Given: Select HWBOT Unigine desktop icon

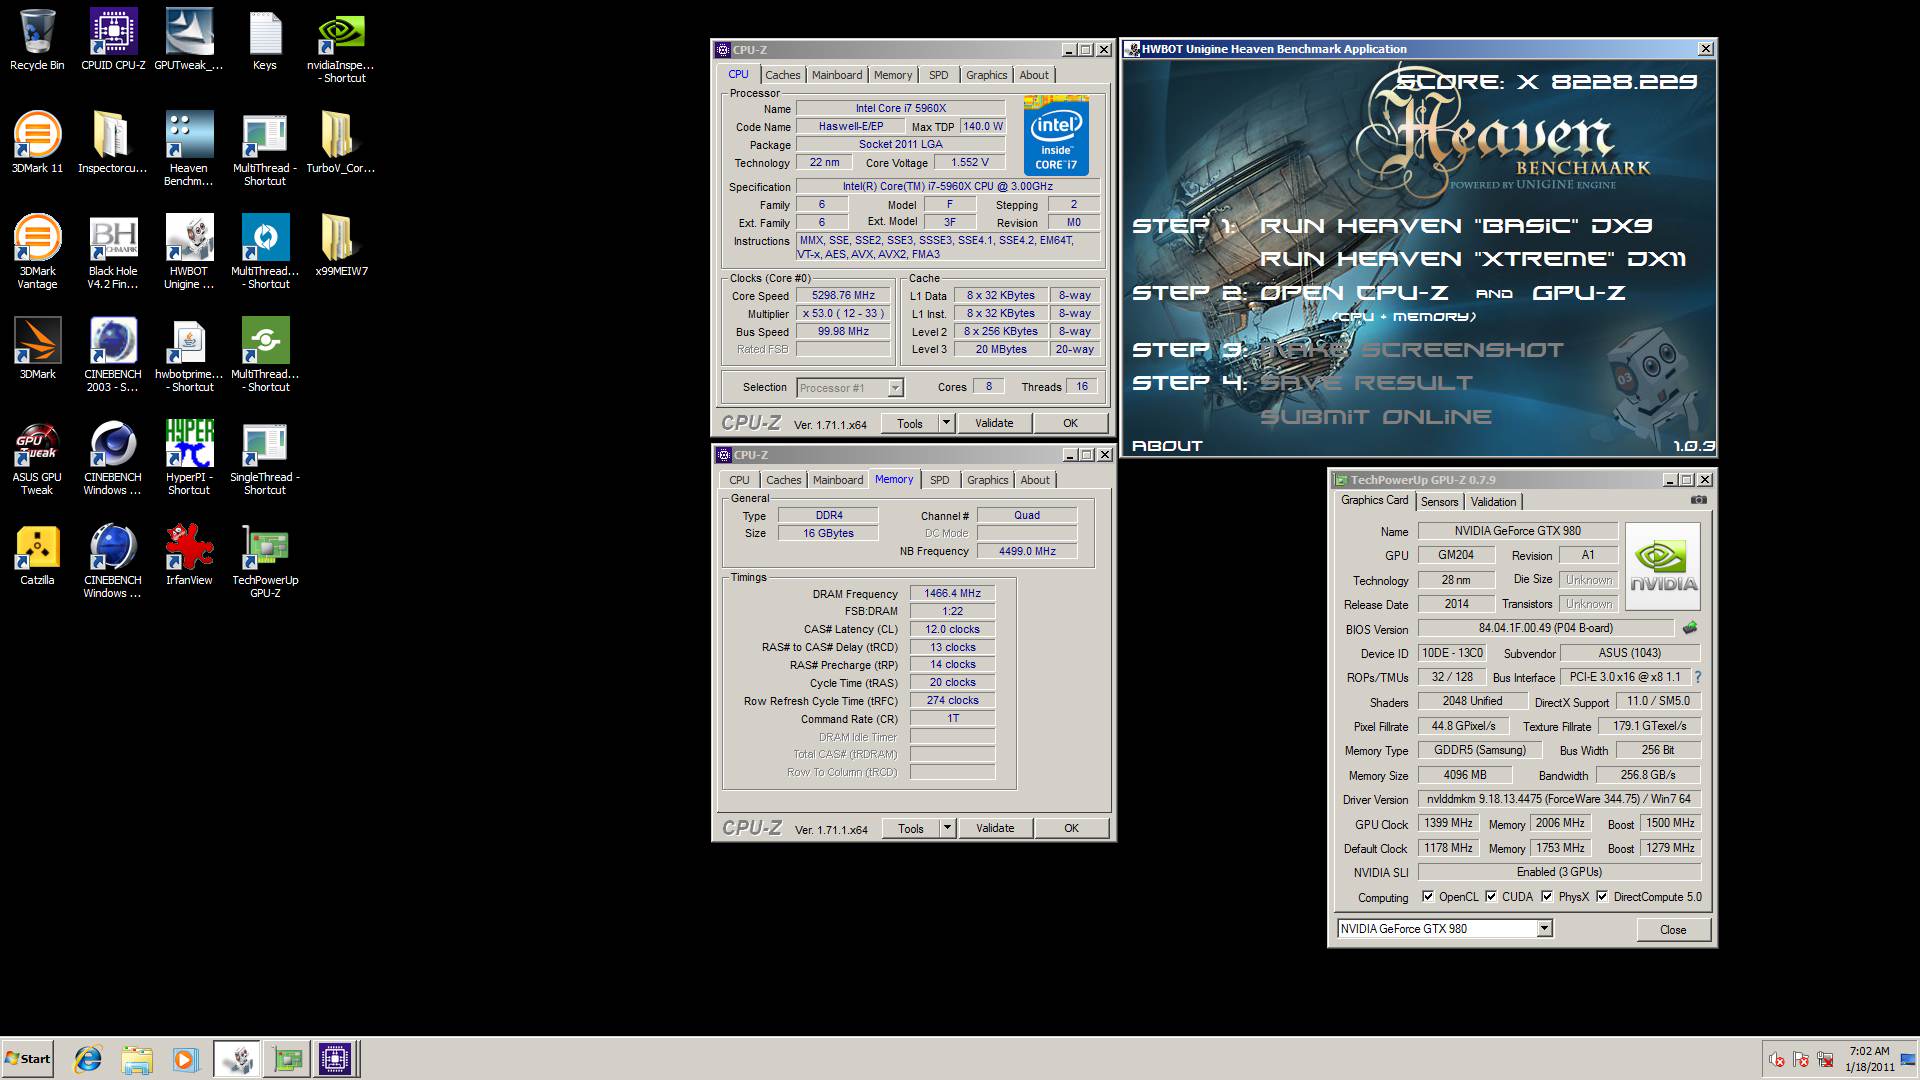Looking at the screenshot, I should pos(189,252).
